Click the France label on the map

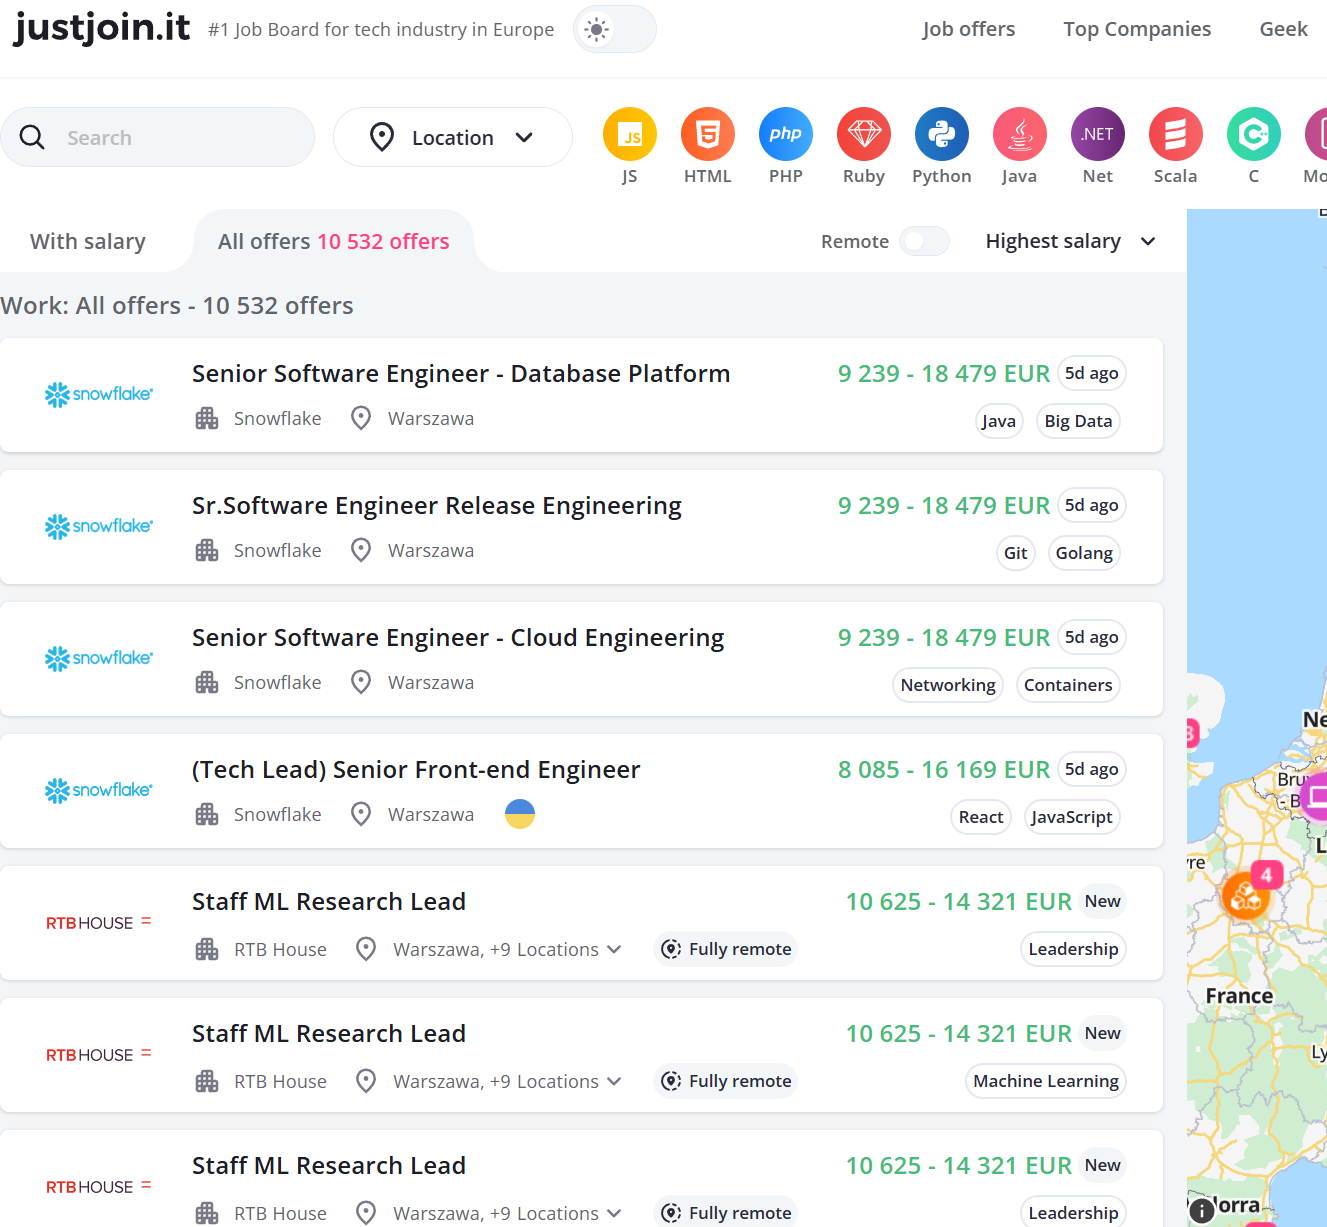click(x=1239, y=996)
